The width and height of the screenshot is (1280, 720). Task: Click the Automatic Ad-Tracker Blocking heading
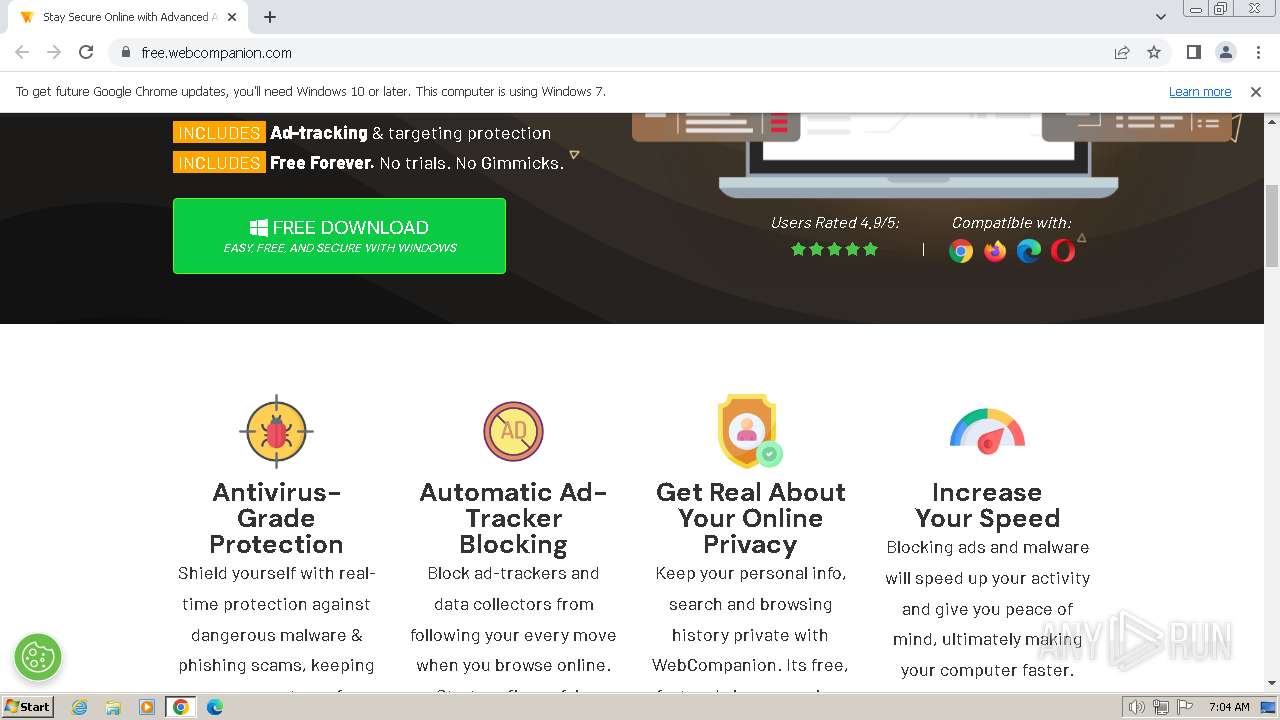(x=513, y=518)
